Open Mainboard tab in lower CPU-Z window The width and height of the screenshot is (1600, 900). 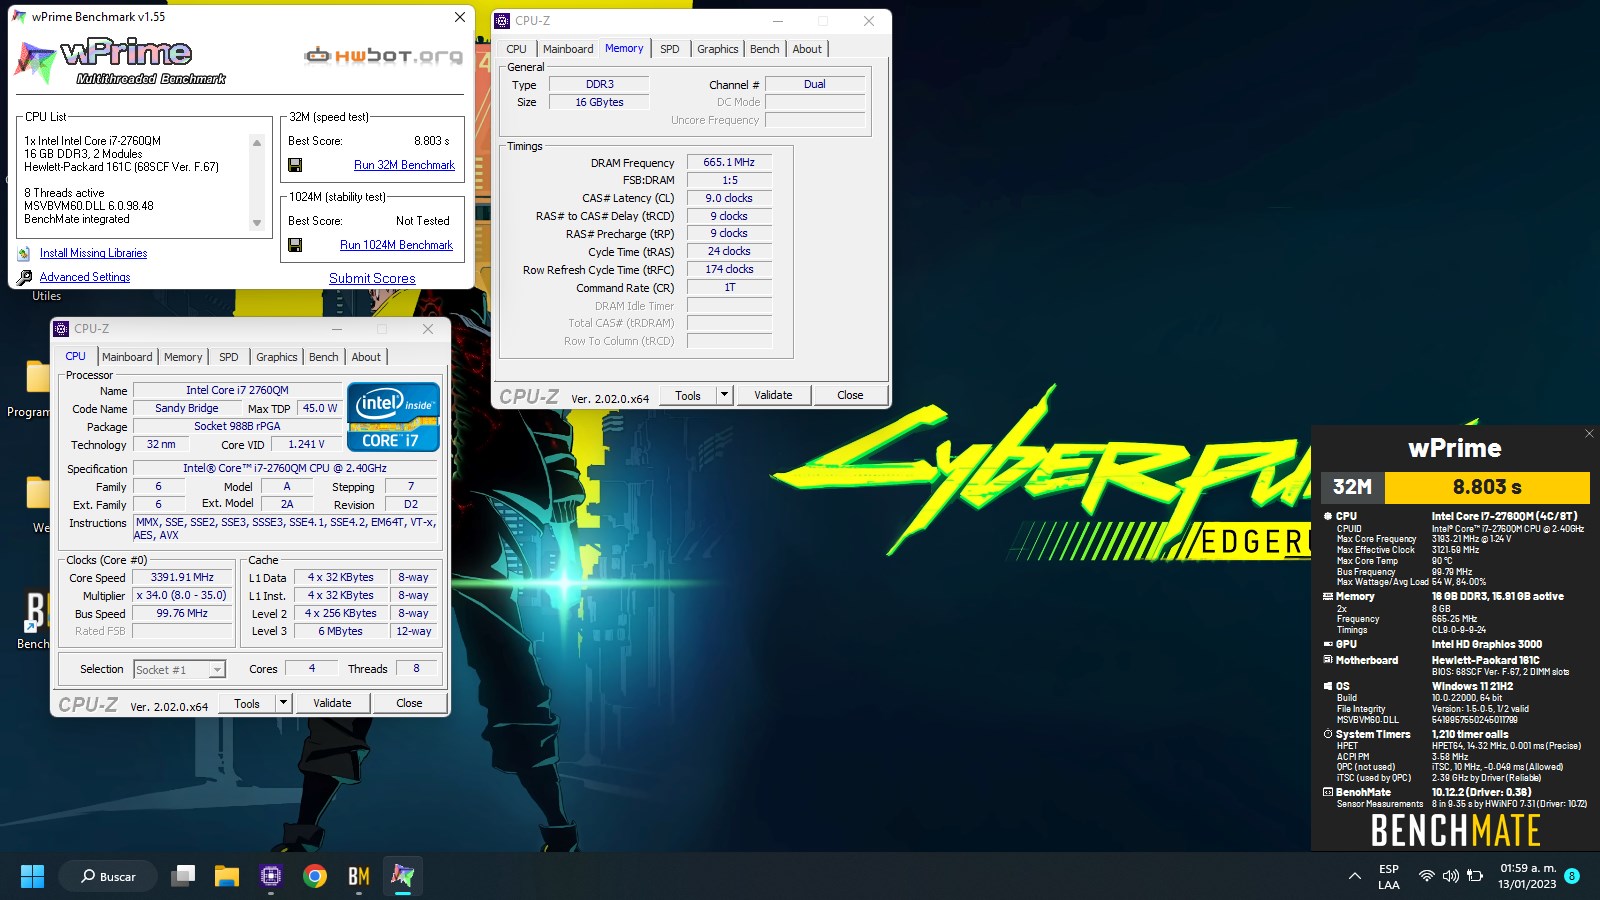127,357
